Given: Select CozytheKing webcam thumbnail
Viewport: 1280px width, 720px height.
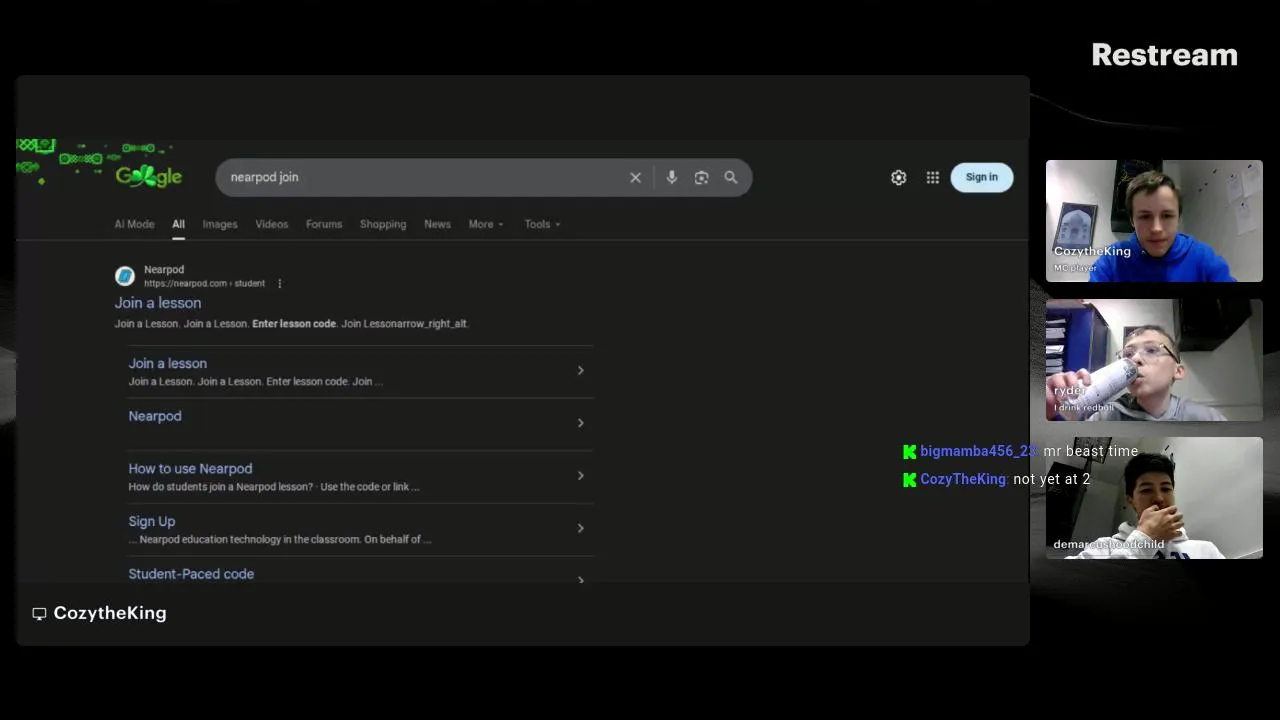Looking at the screenshot, I should pos(1154,221).
